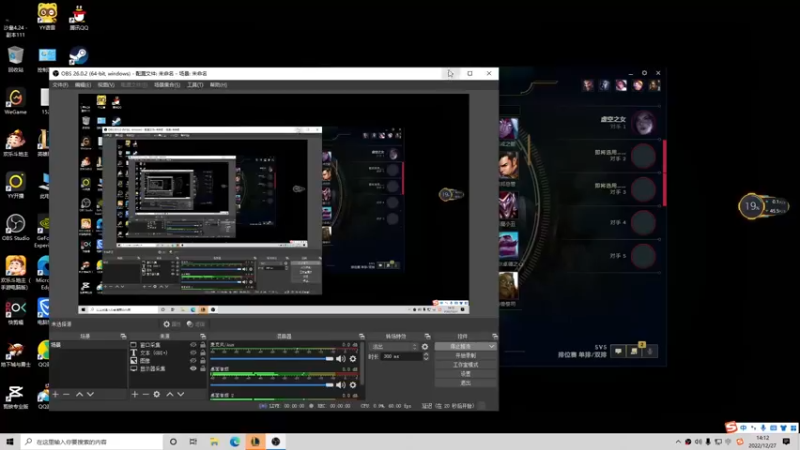Open the 回收站 recycle bin icon
800x450 pixels.
pos(15,59)
